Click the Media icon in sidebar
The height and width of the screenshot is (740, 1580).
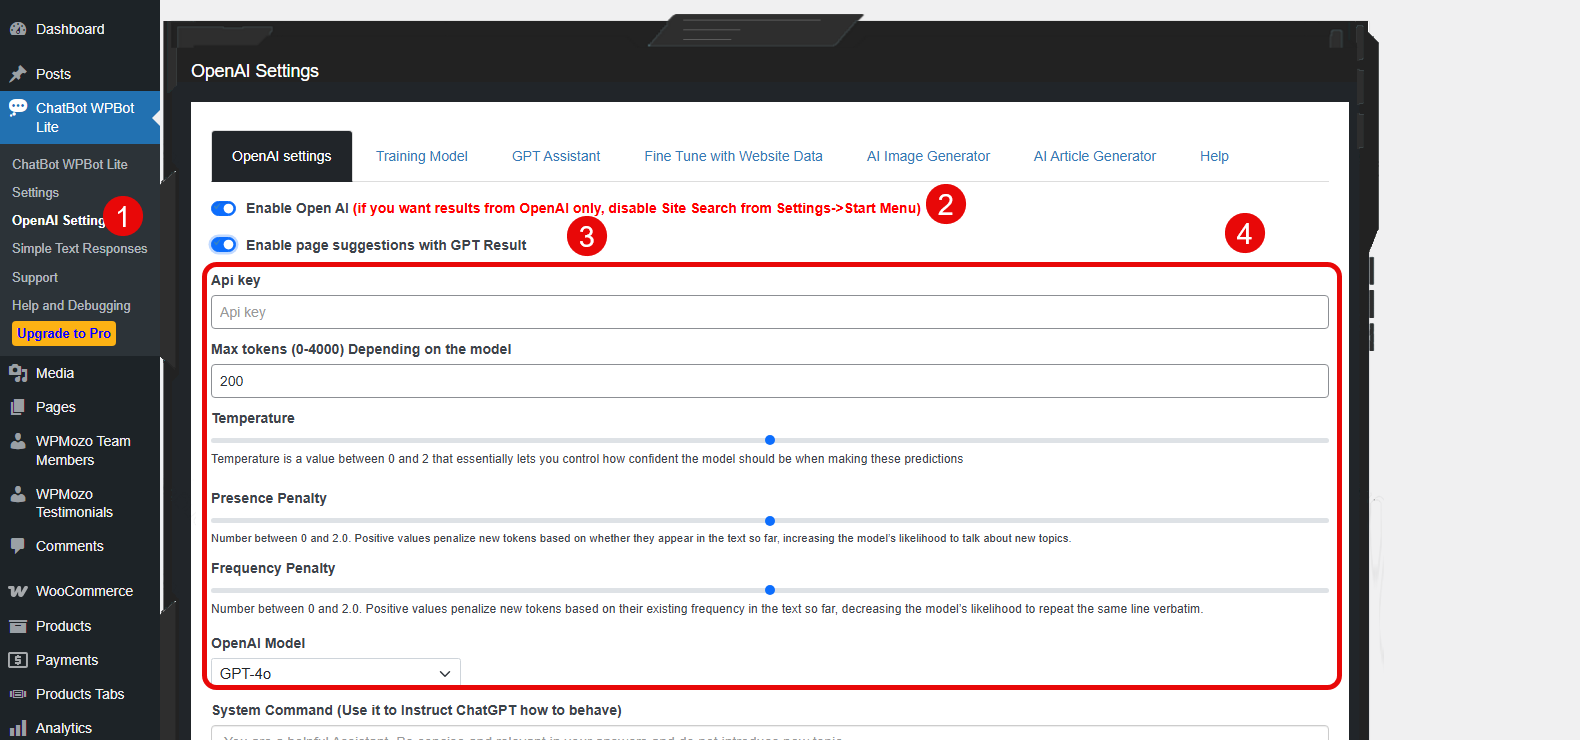pyautogui.click(x=18, y=373)
